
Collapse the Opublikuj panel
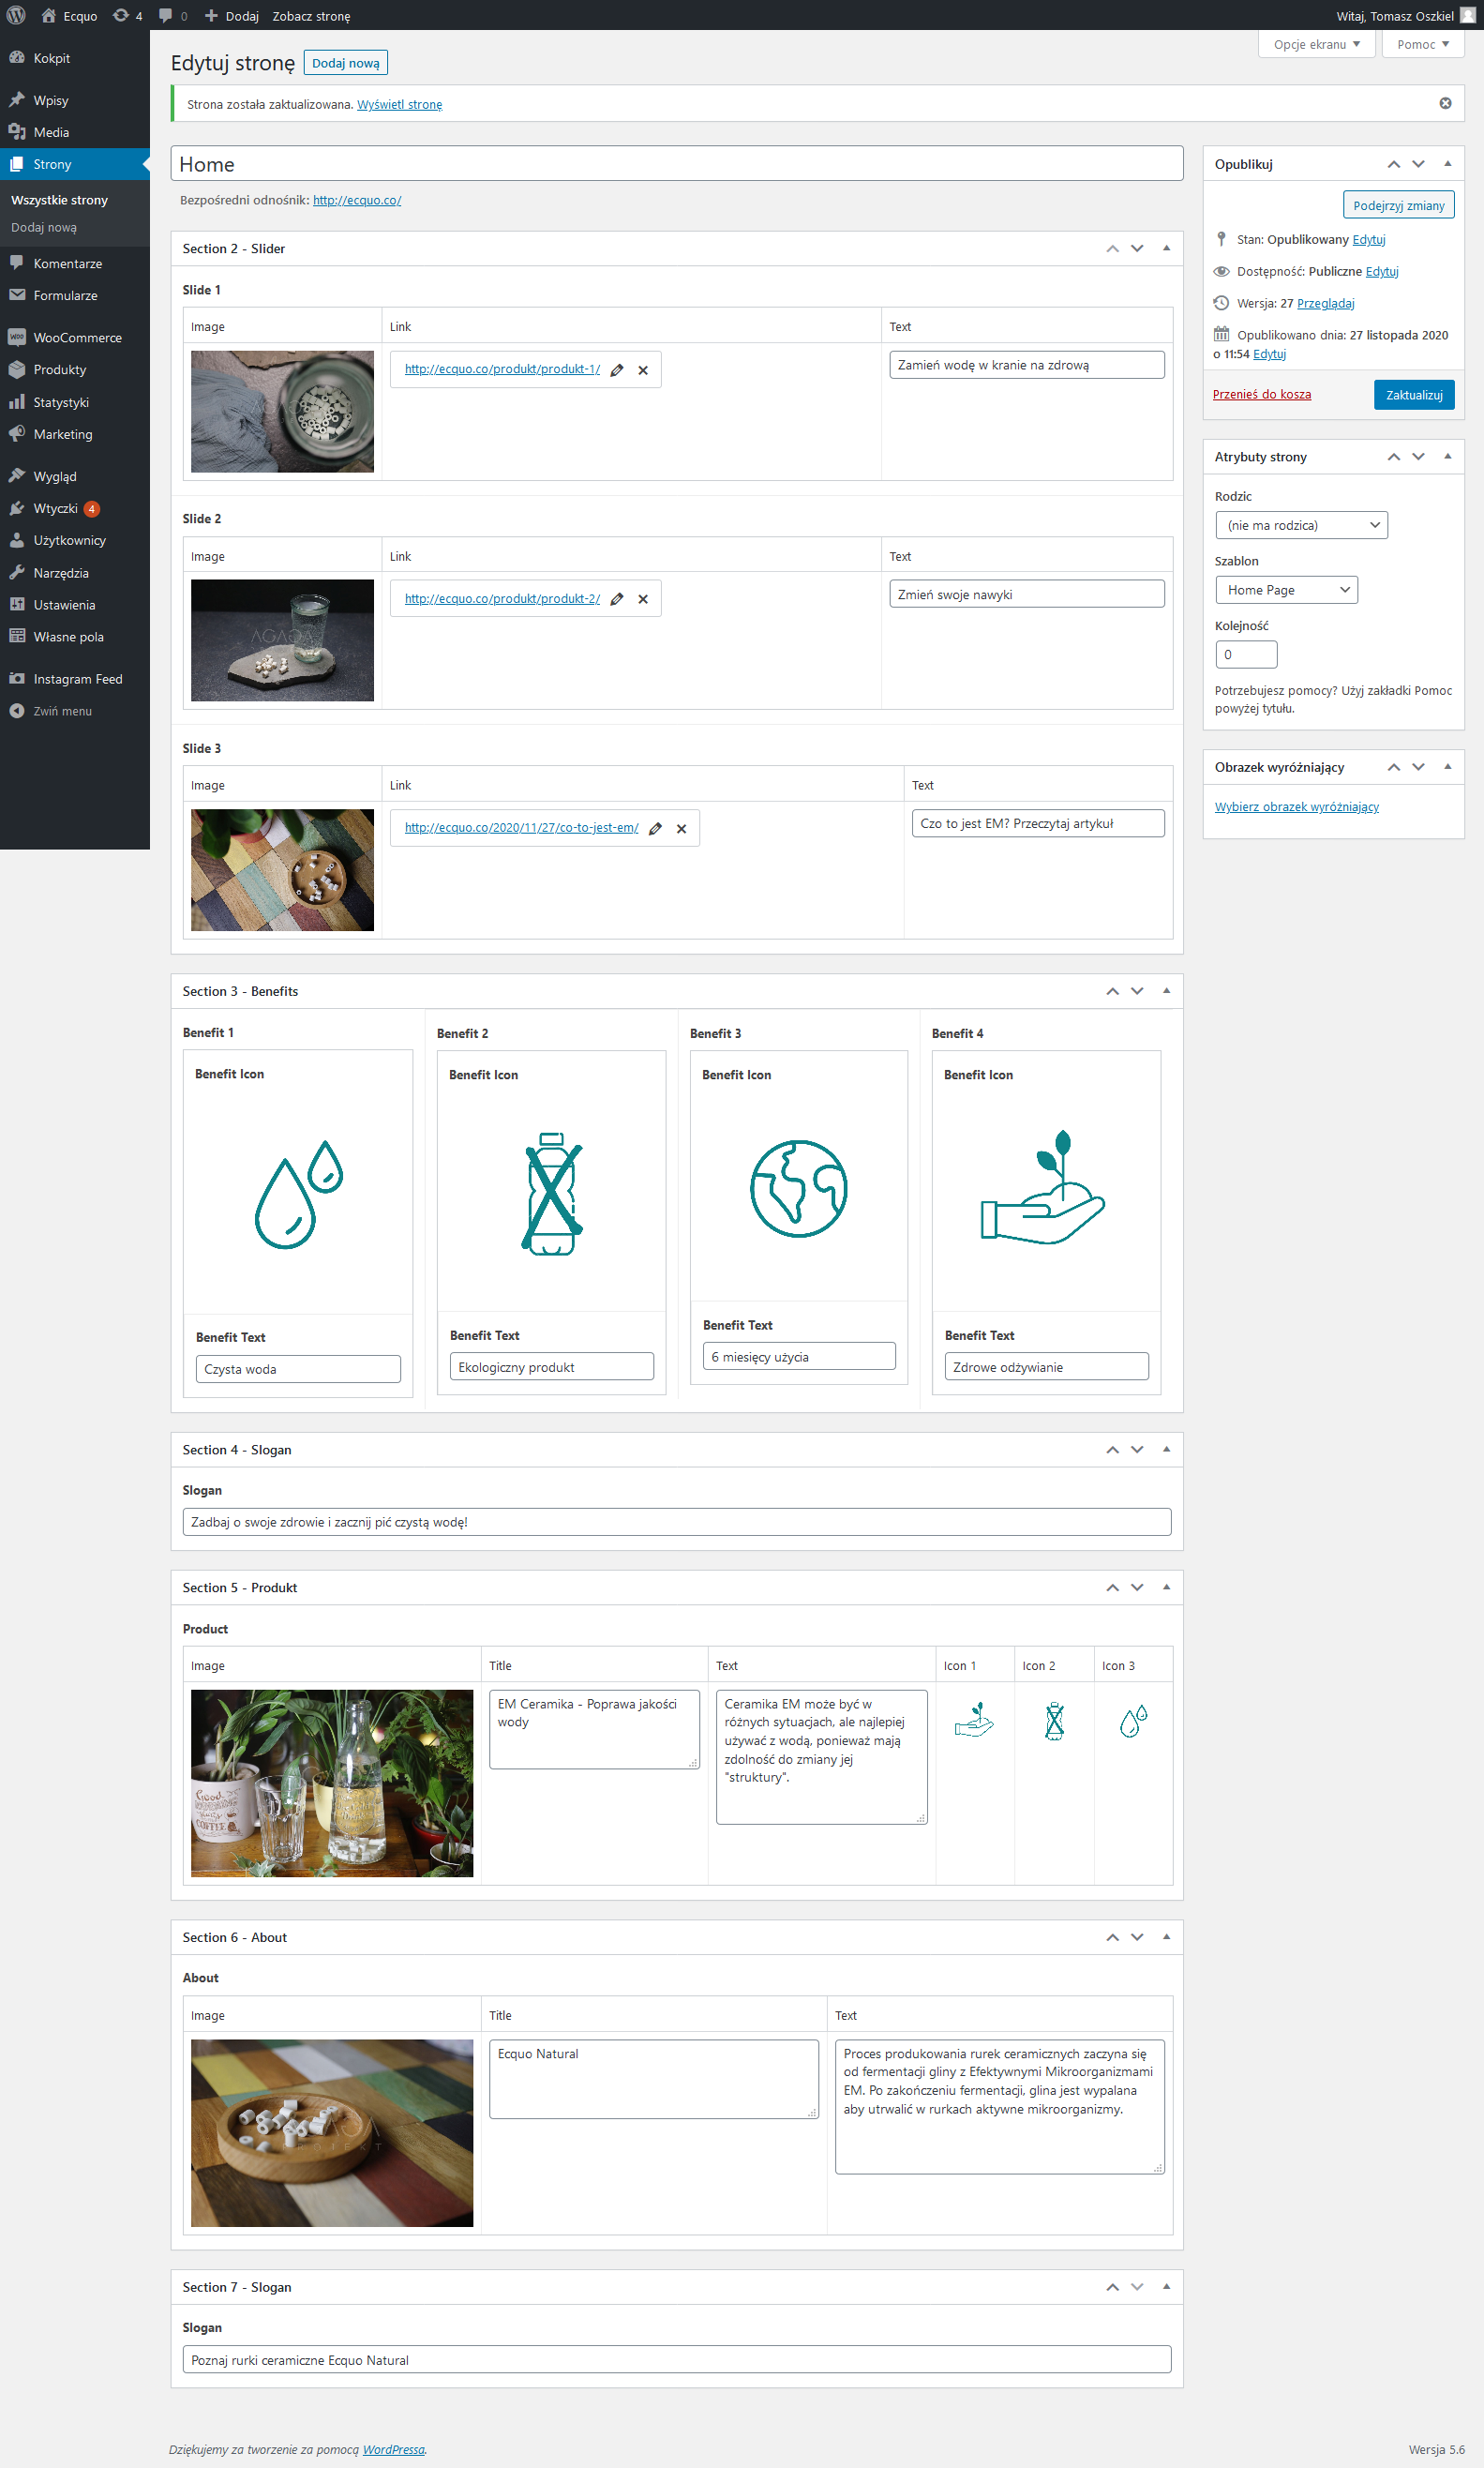(x=1447, y=164)
